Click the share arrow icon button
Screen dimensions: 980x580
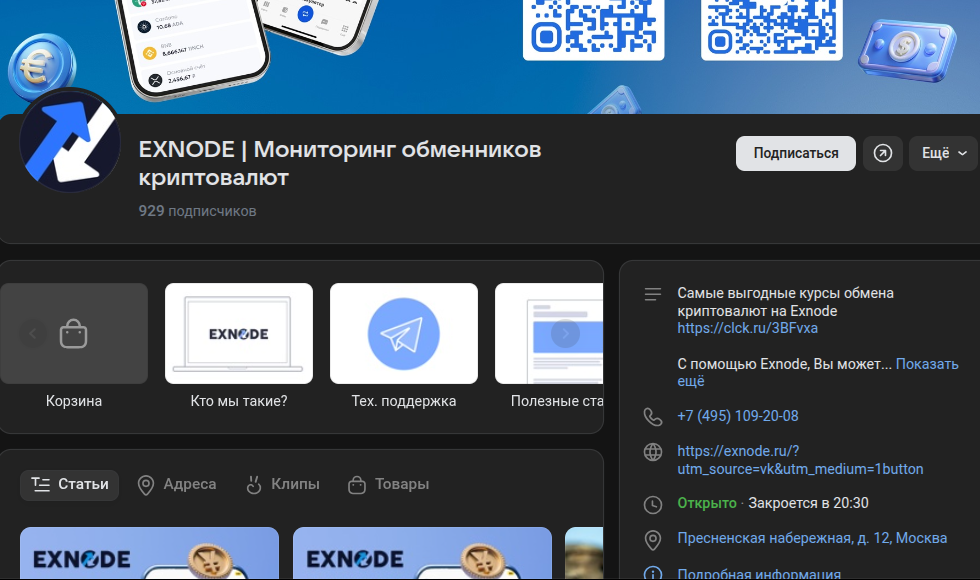882,153
